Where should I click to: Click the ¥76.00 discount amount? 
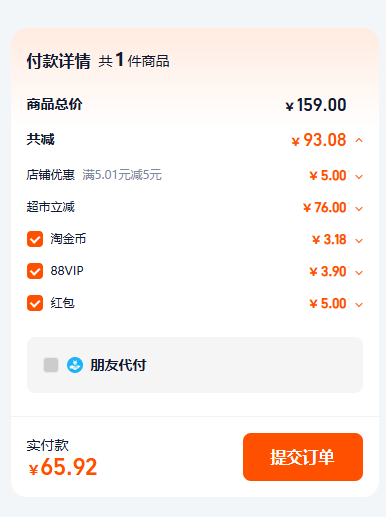tap(324, 208)
